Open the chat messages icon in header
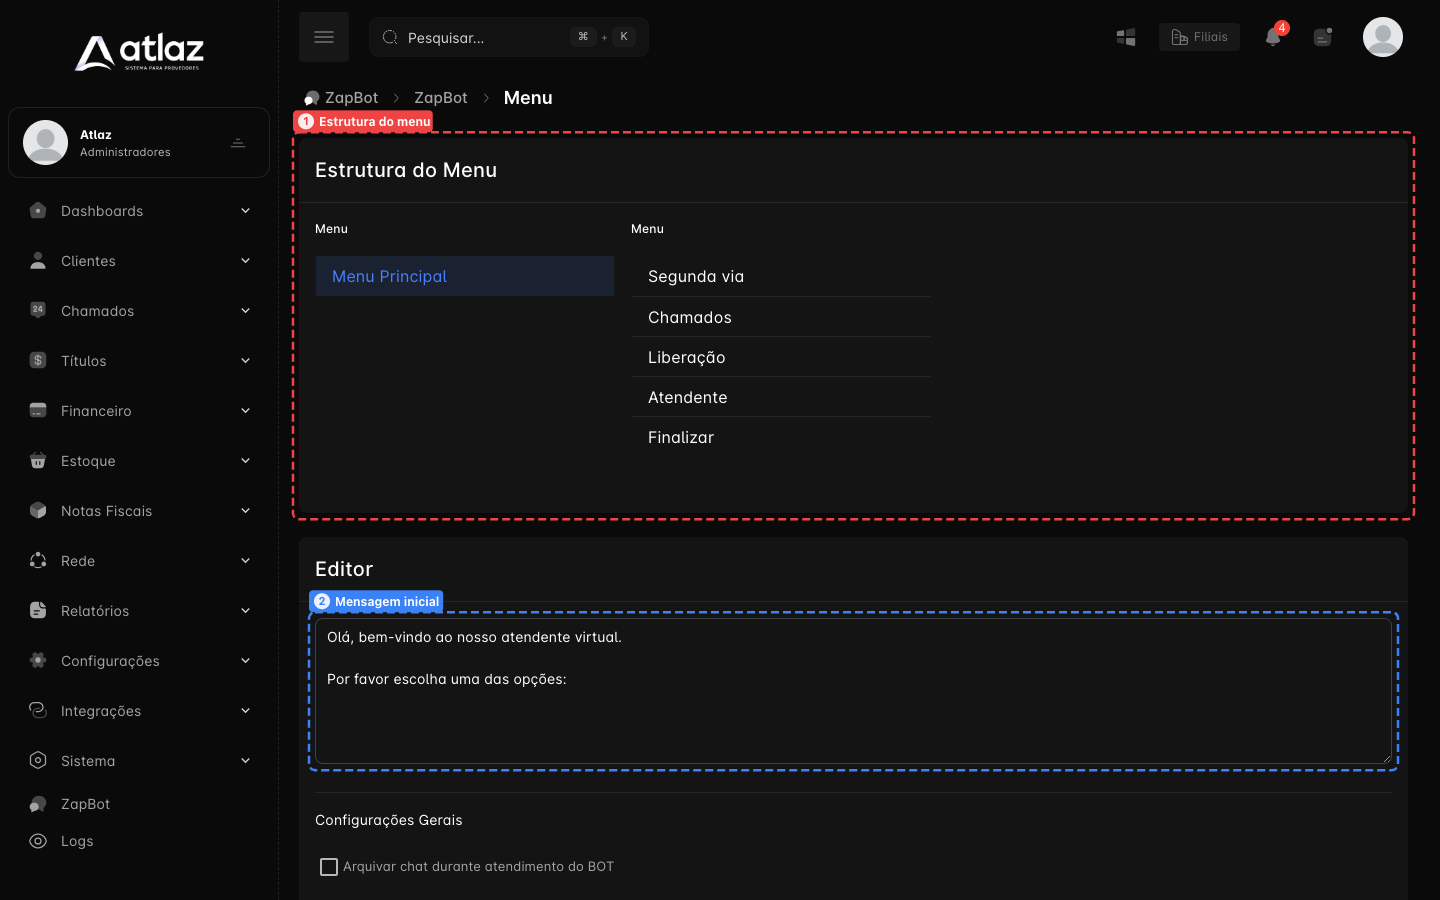The image size is (1440, 900). pos(1323,37)
